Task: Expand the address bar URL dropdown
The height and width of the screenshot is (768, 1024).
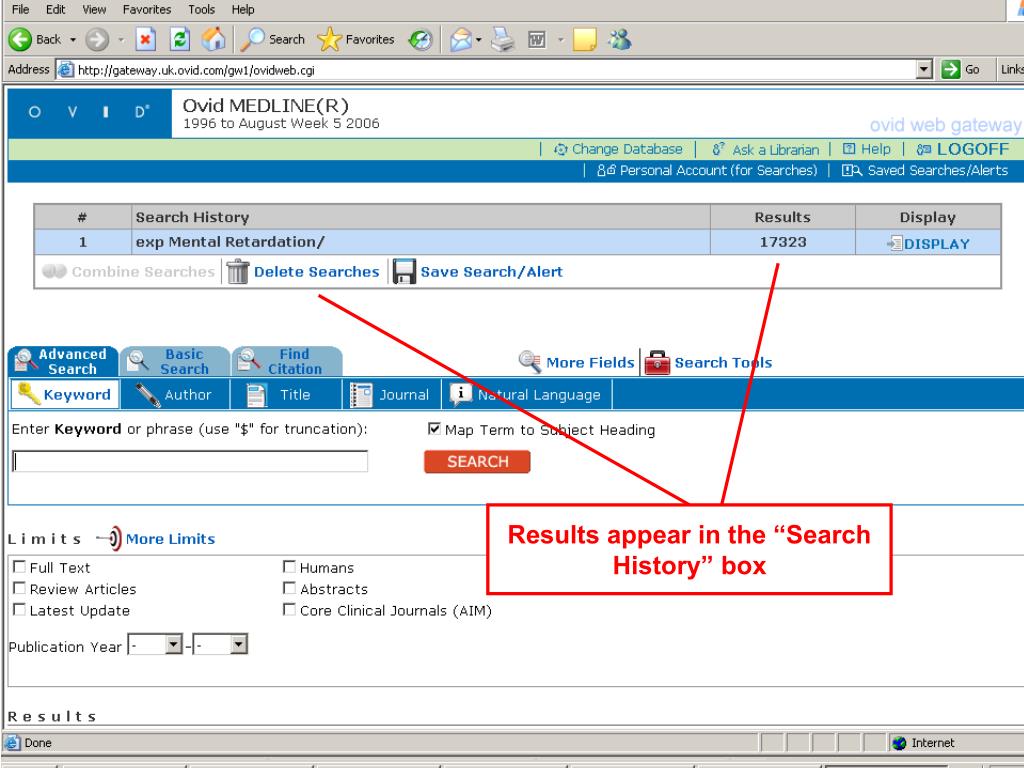Action: point(924,69)
